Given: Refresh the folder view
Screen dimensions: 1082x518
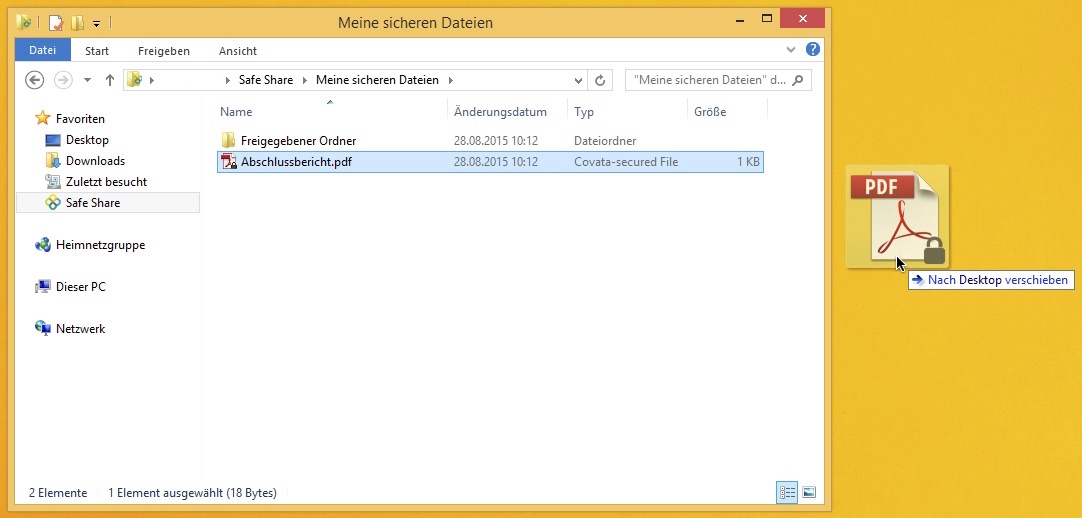Looking at the screenshot, I should point(600,81).
